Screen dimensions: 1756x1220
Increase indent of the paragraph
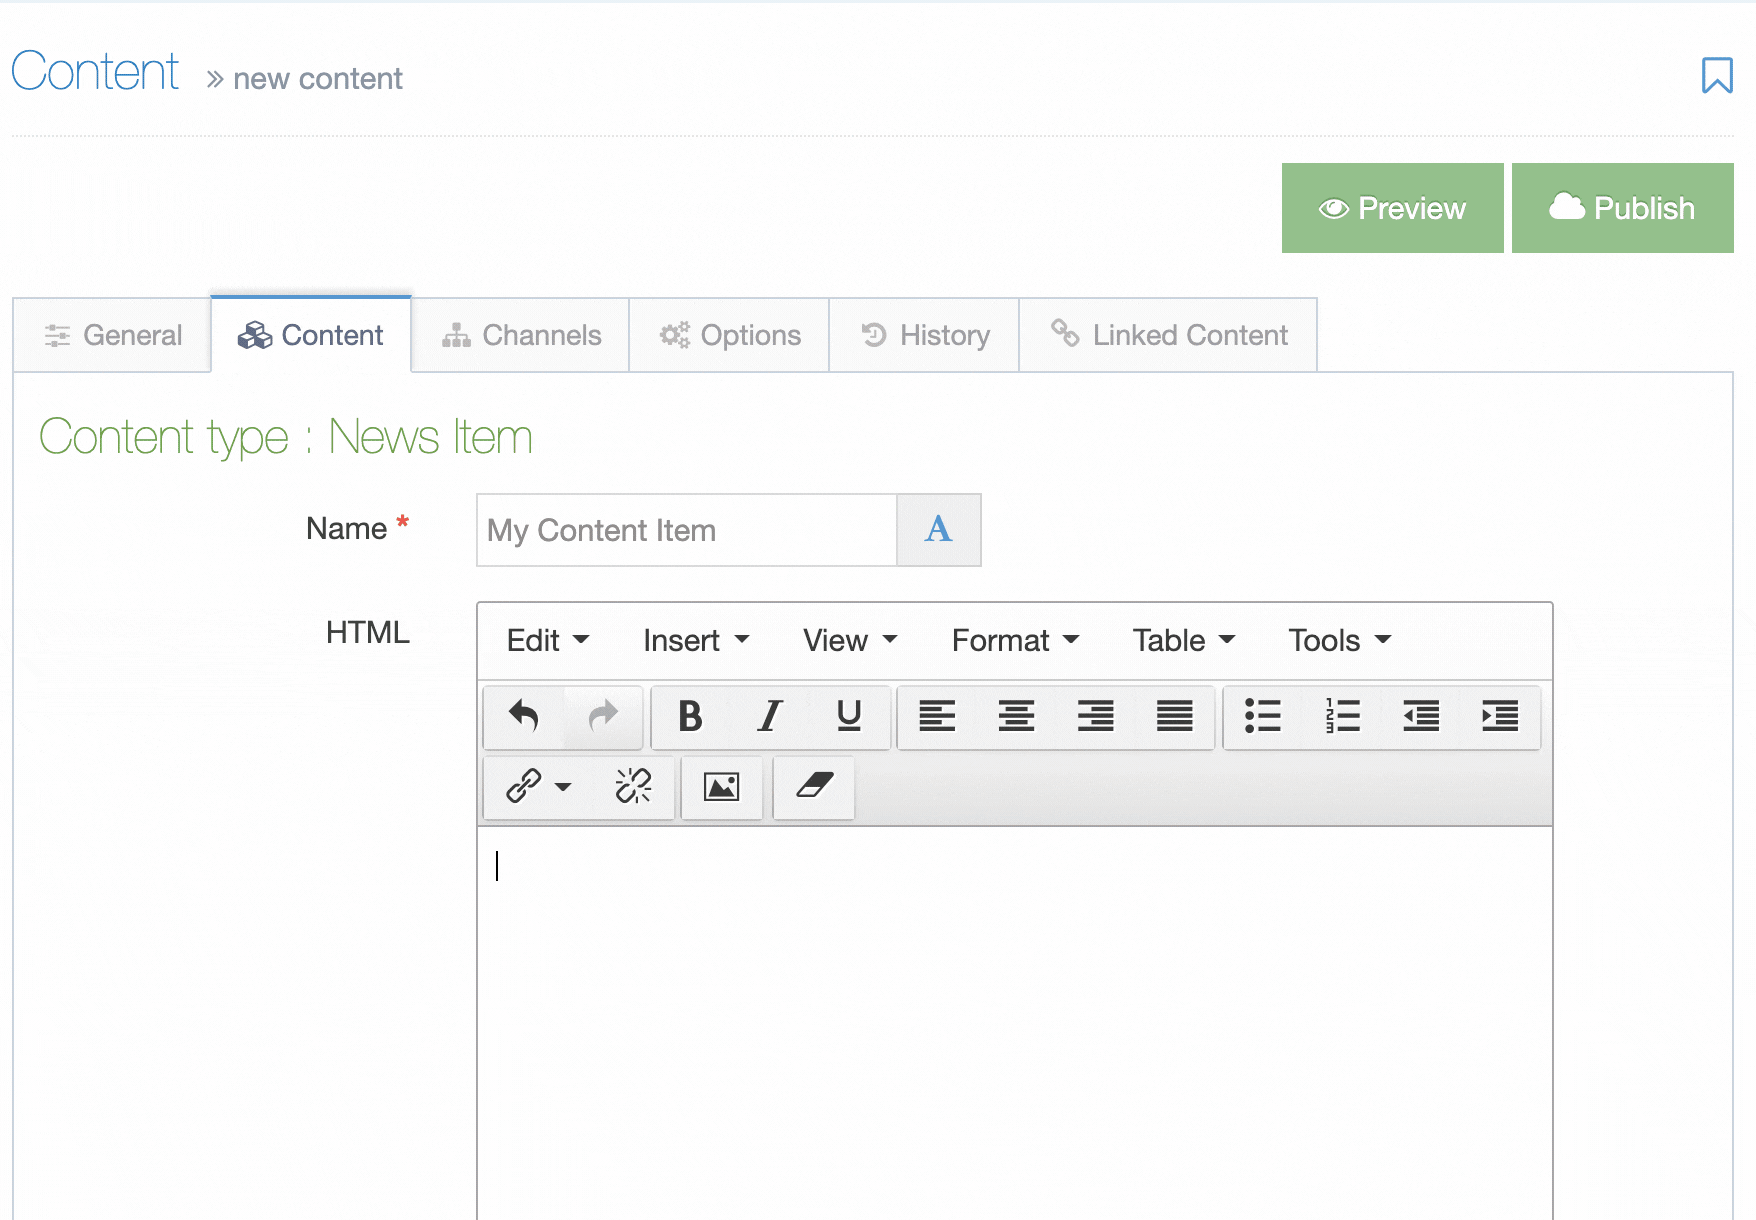1500,716
